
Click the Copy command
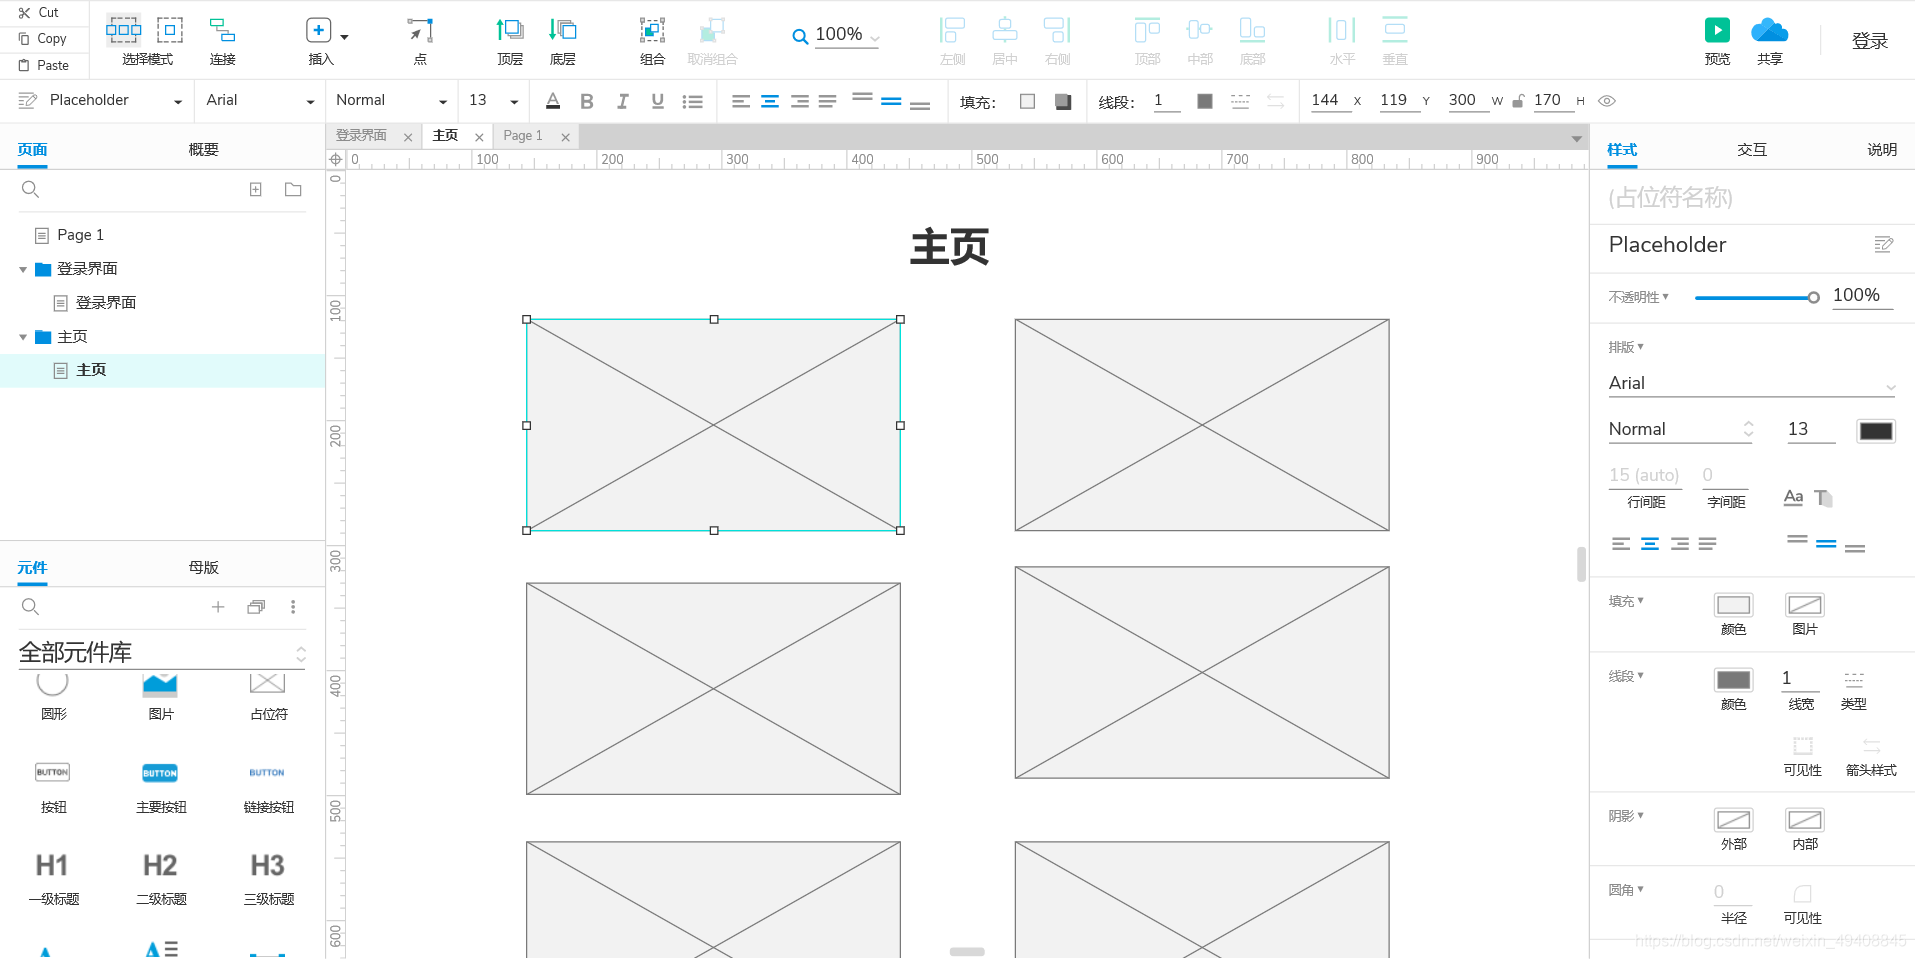42,39
